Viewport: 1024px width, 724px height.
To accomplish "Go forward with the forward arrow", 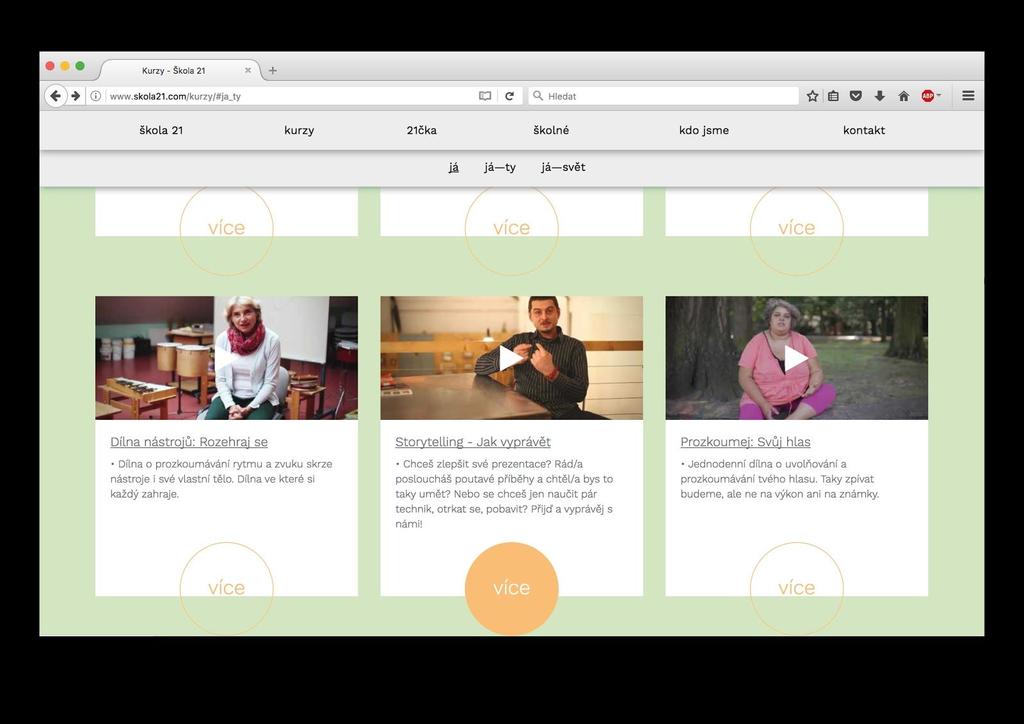I will (76, 96).
